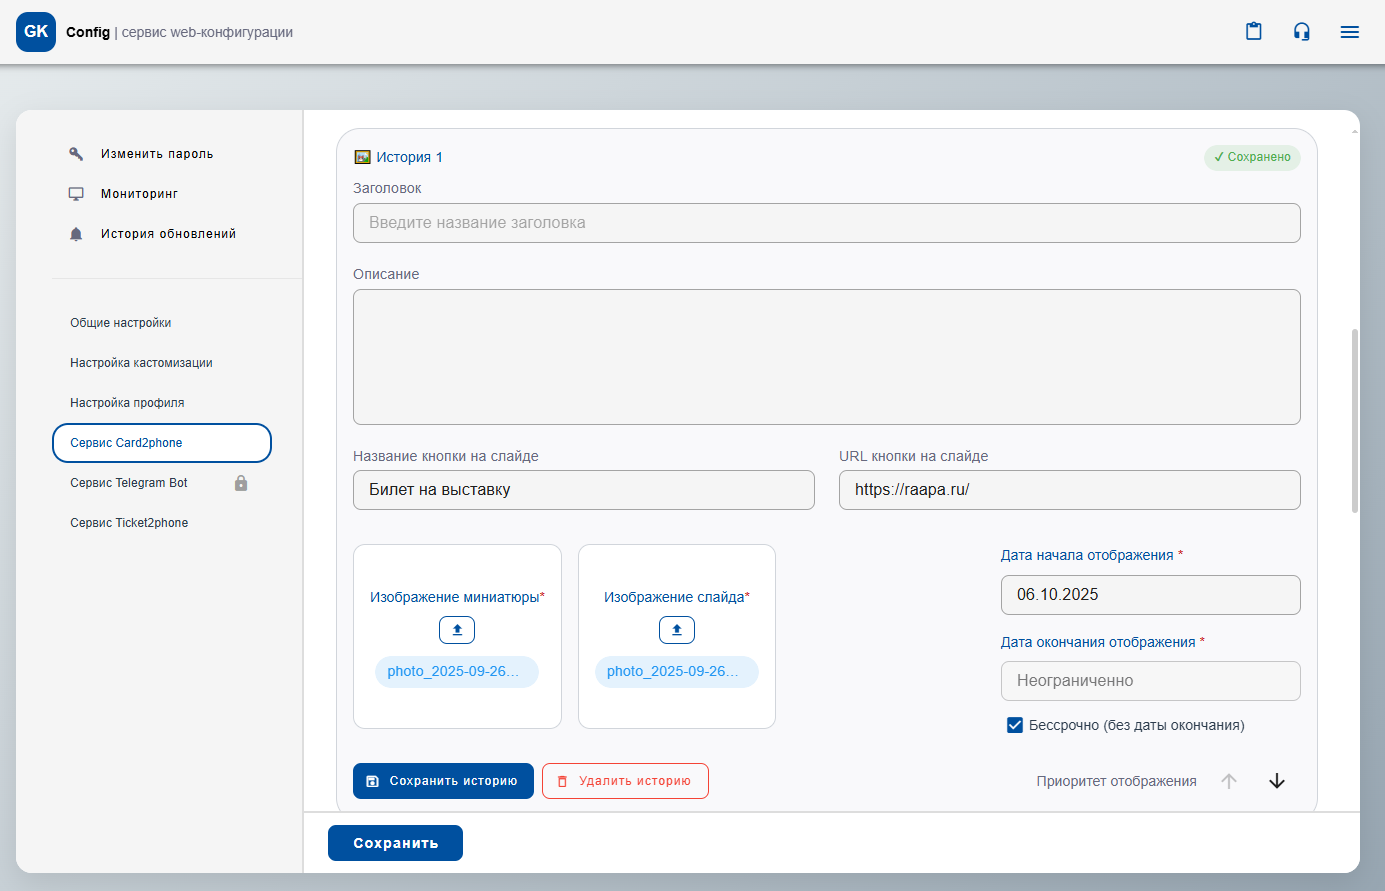Open the start date picker field
Viewport: 1385px width, 891px height.
1150,595
